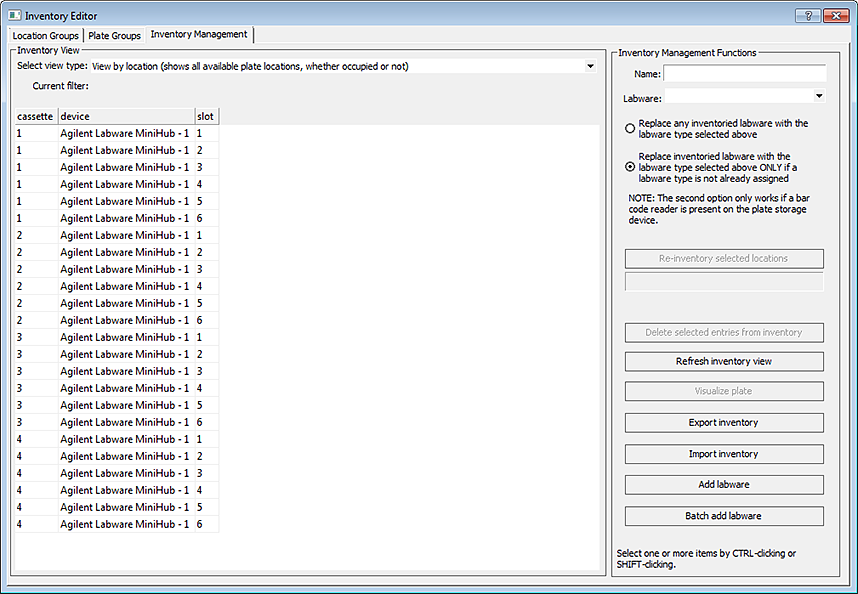Screen dimensions: 858x594
Task: Sort by the cassette column header
Action: click(35, 116)
